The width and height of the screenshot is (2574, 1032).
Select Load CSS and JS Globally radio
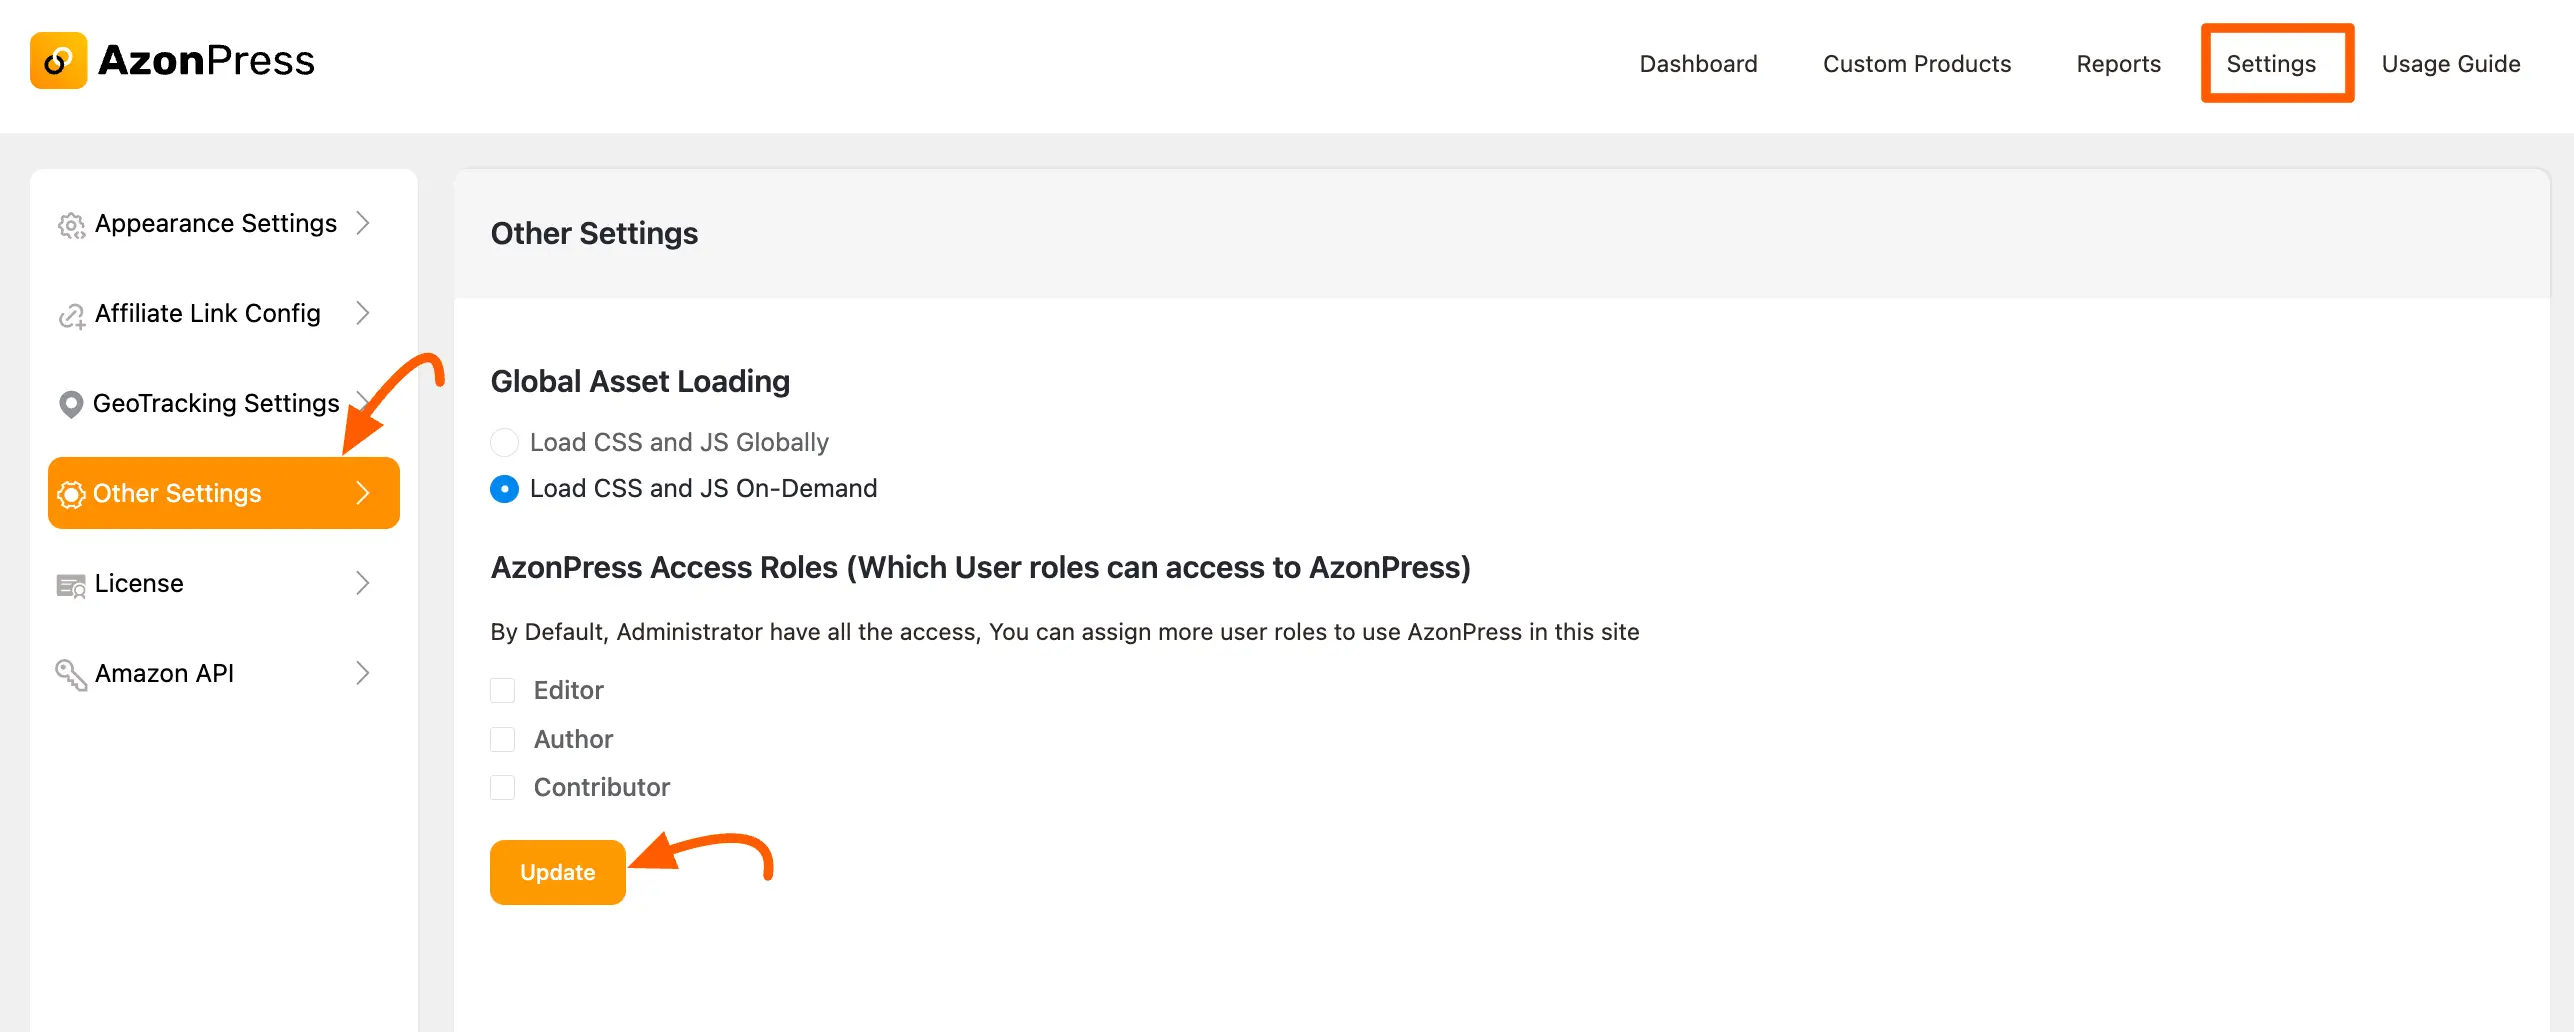[504, 442]
